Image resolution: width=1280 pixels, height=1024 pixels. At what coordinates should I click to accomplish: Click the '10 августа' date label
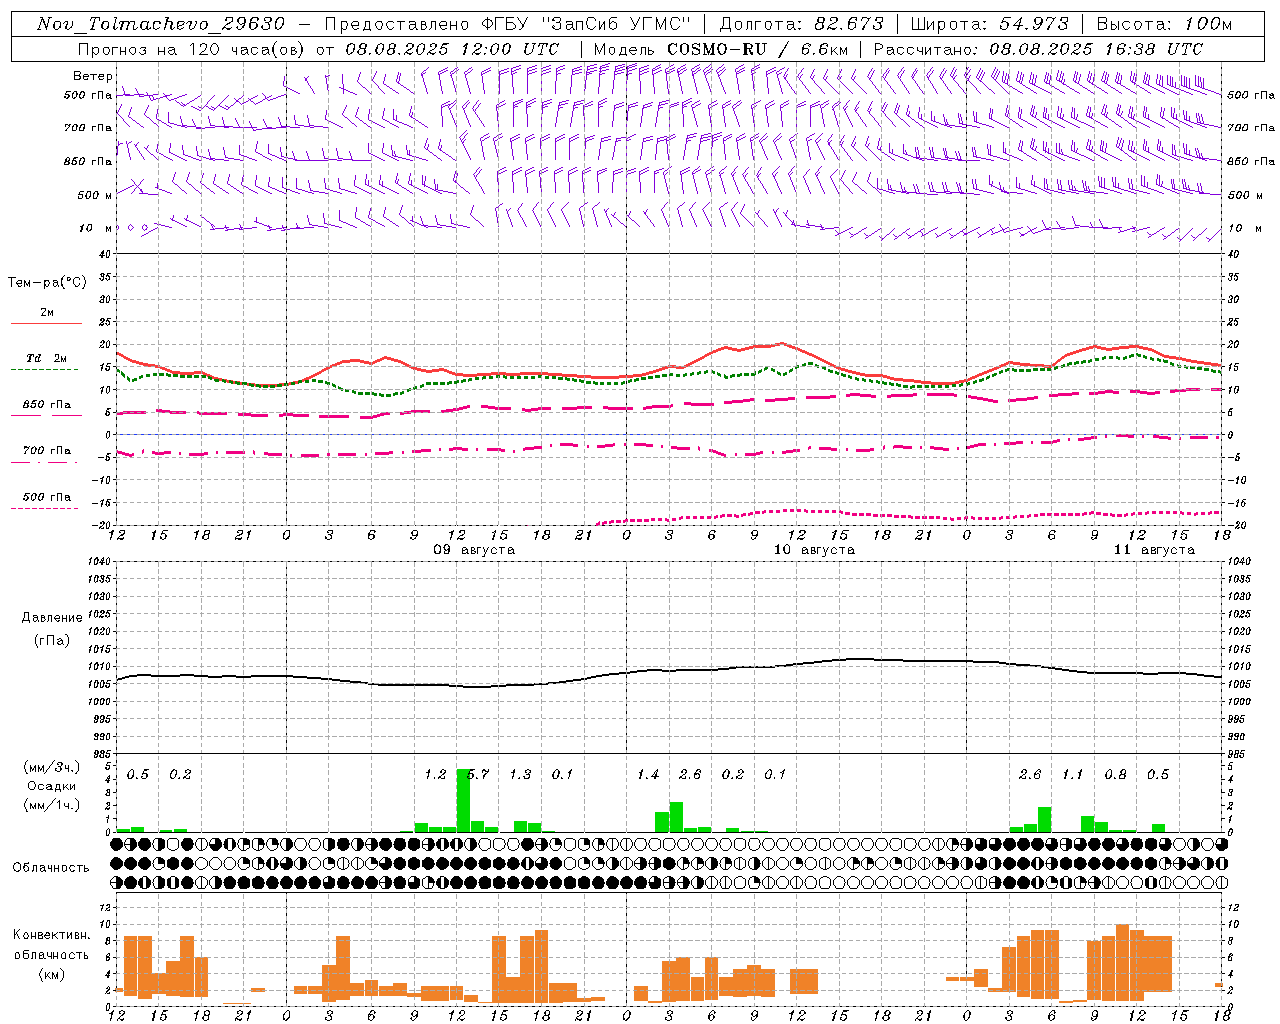814,550
